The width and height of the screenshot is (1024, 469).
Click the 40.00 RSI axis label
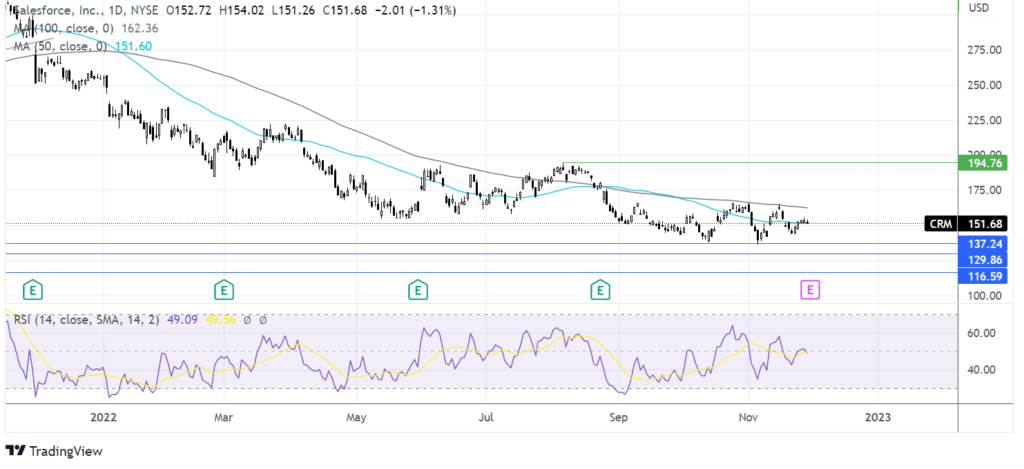click(x=982, y=370)
